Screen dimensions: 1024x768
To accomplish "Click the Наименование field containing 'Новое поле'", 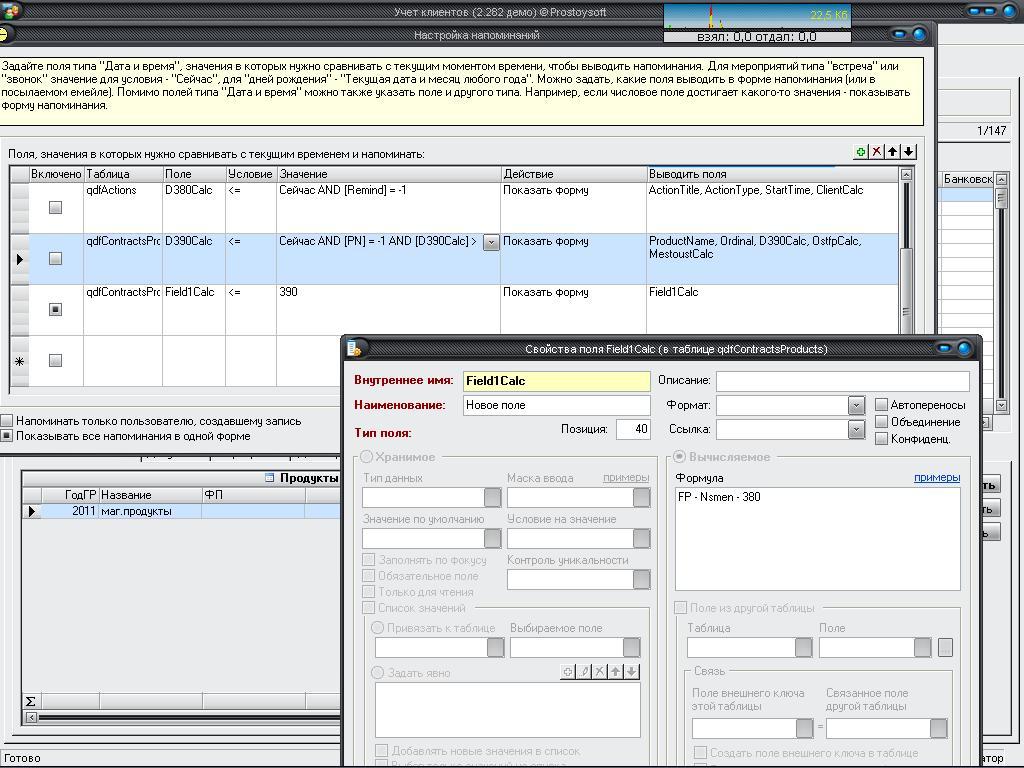I will point(556,405).
